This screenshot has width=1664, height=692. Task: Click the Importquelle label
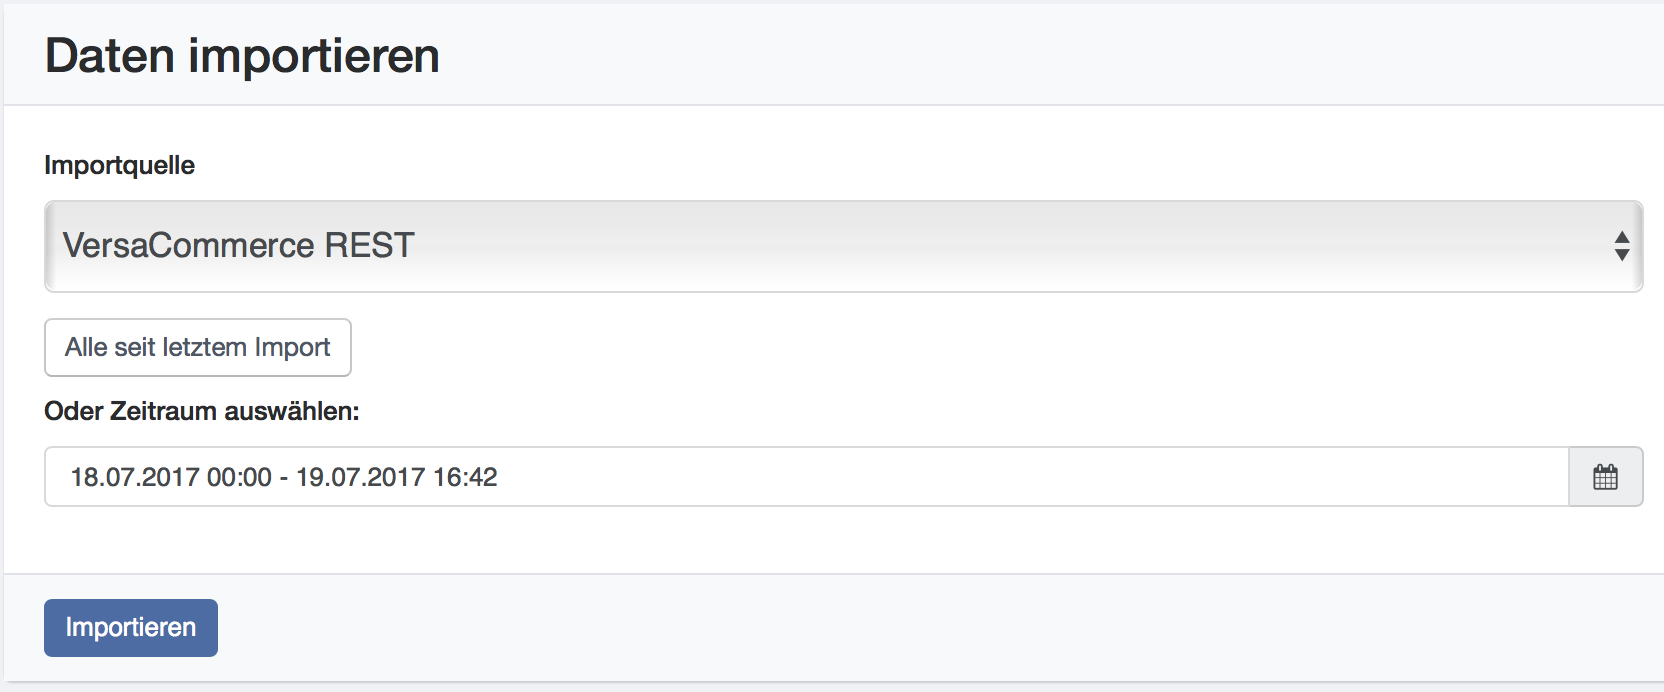pos(119,165)
